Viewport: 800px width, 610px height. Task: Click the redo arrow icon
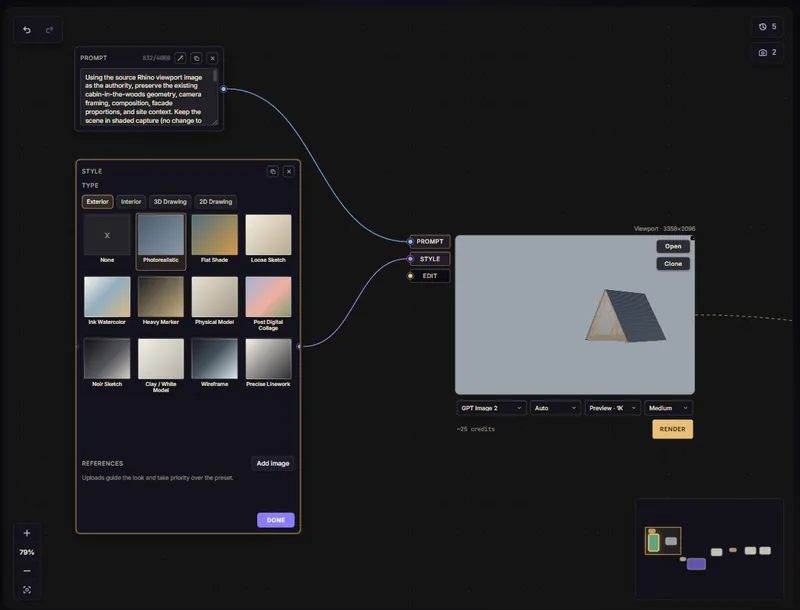[49, 30]
